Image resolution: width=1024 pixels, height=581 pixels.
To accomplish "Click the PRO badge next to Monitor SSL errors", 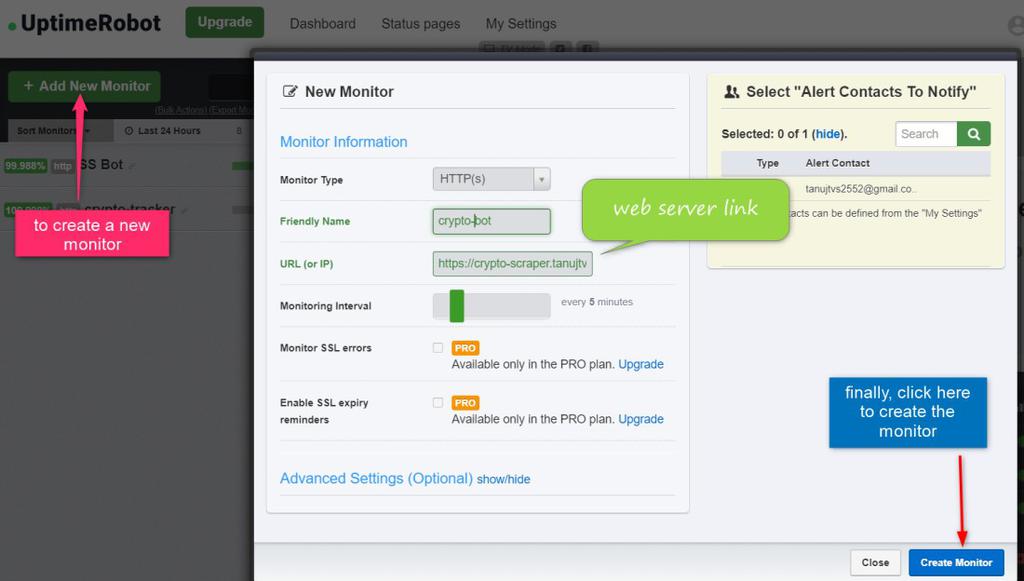I will tap(465, 348).
